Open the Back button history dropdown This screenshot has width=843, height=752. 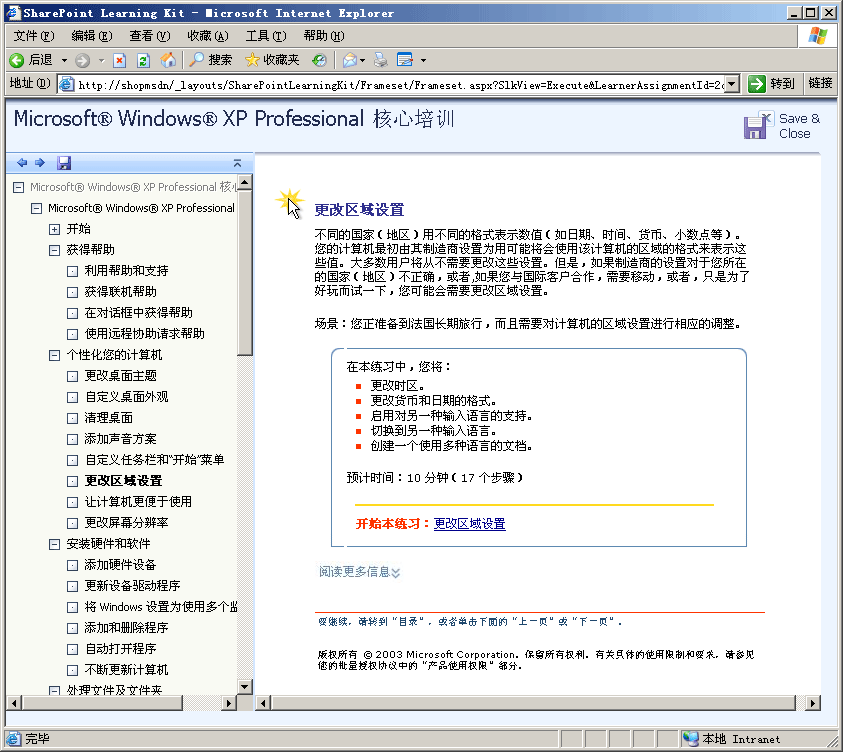click(65, 60)
